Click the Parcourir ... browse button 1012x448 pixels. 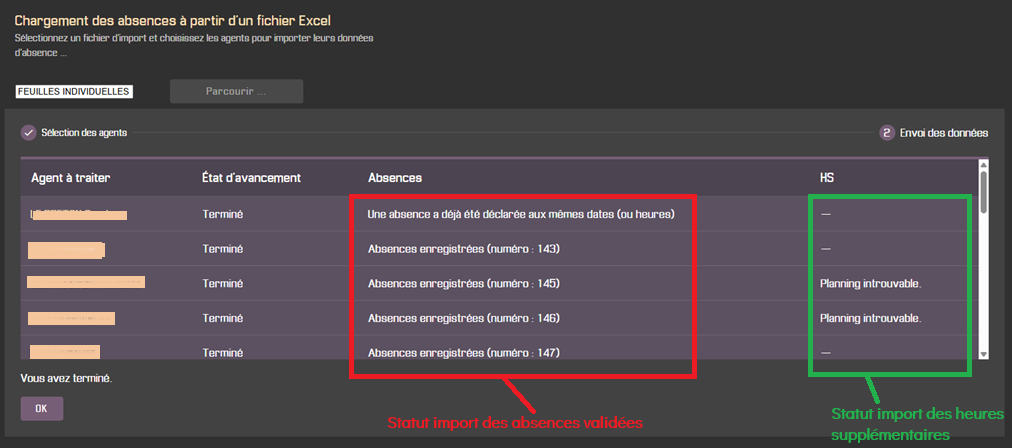coord(236,92)
